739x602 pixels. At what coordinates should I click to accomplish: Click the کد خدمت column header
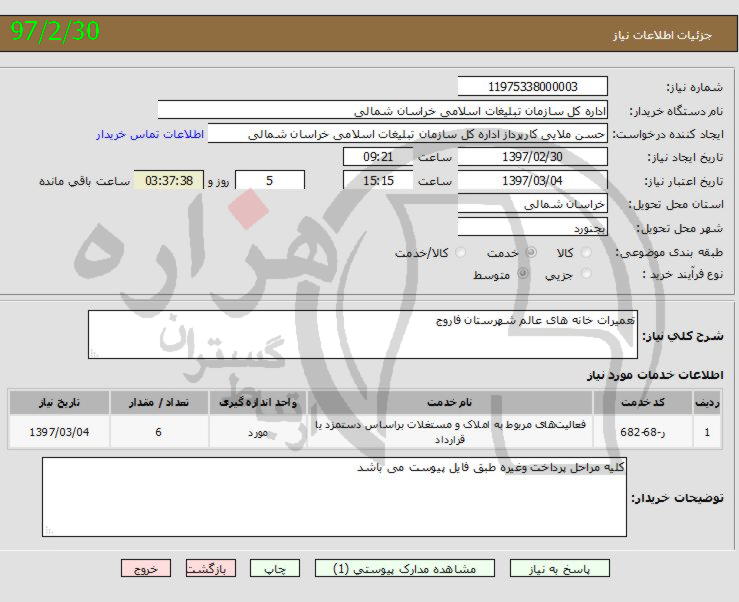(643, 402)
